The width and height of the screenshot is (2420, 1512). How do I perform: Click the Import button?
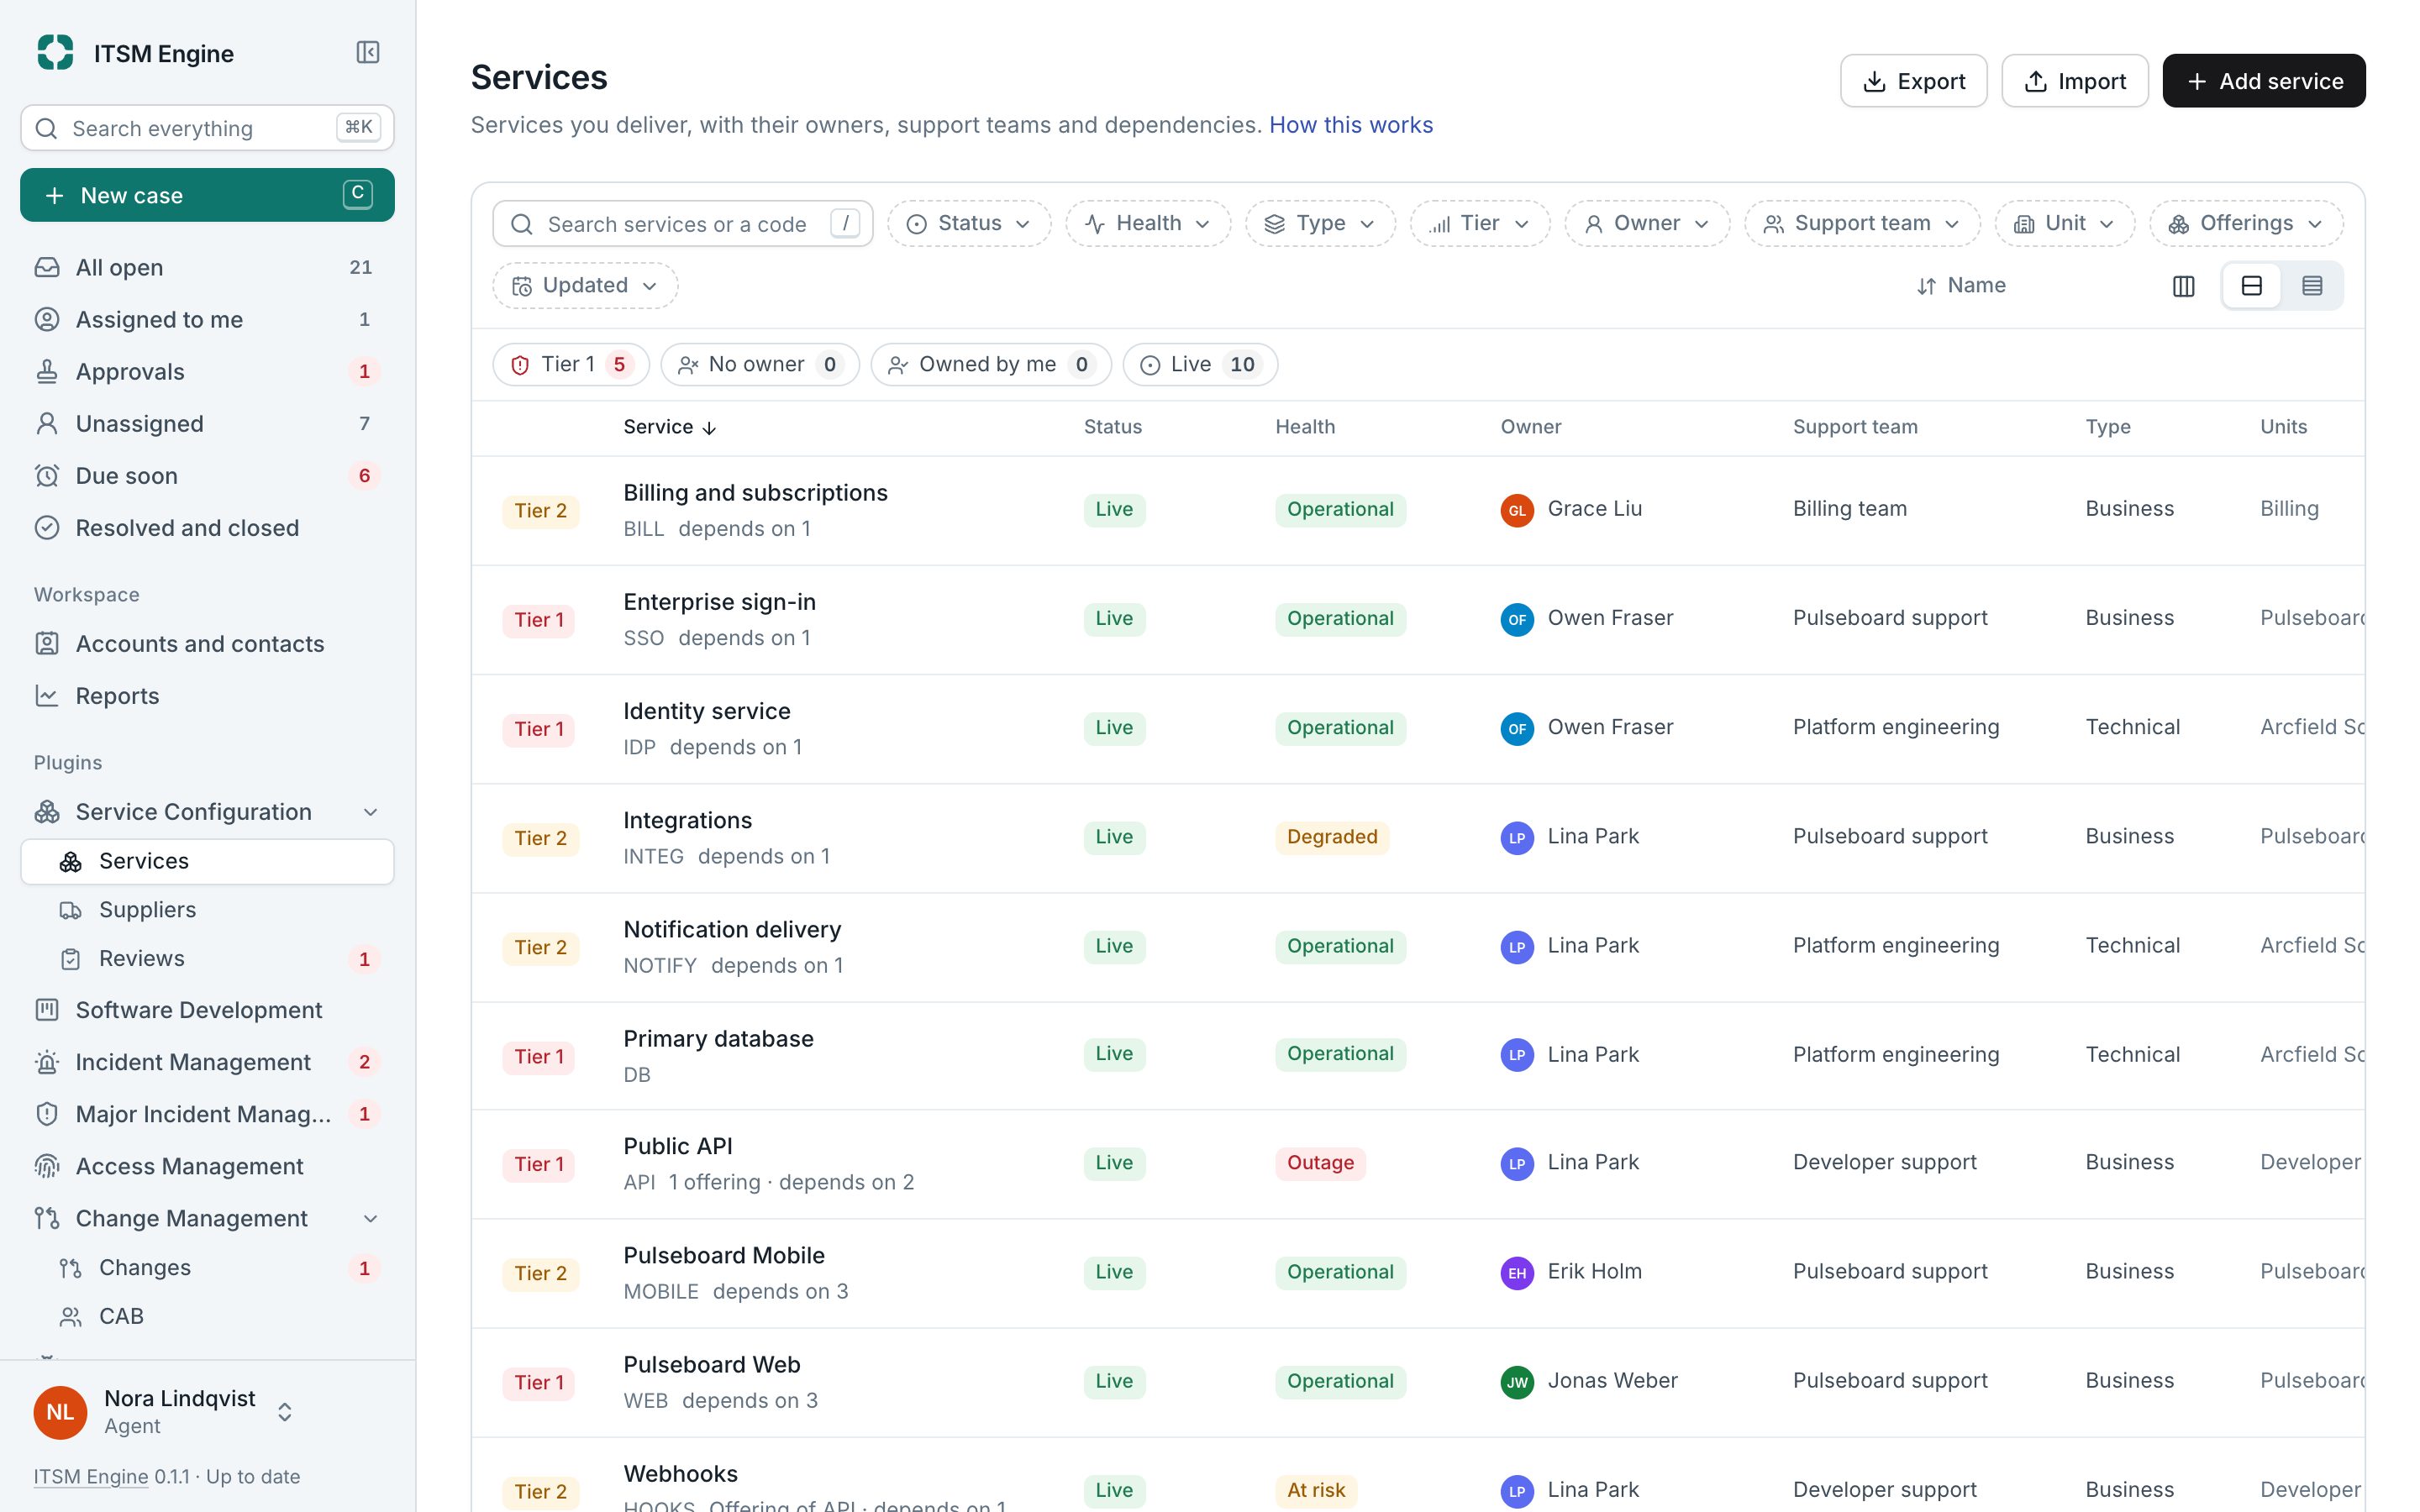click(x=2074, y=81)
